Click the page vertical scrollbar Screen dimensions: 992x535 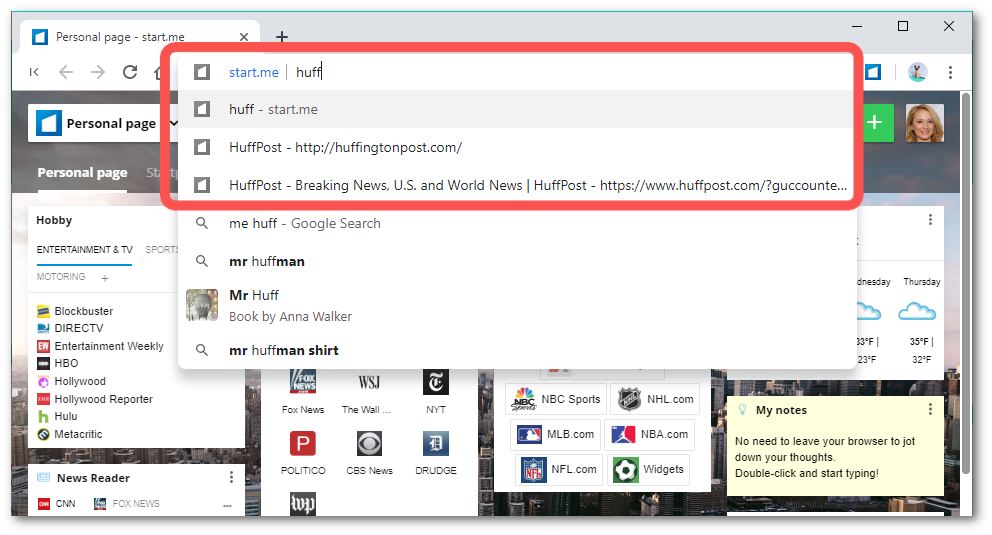tap(965, 283)
